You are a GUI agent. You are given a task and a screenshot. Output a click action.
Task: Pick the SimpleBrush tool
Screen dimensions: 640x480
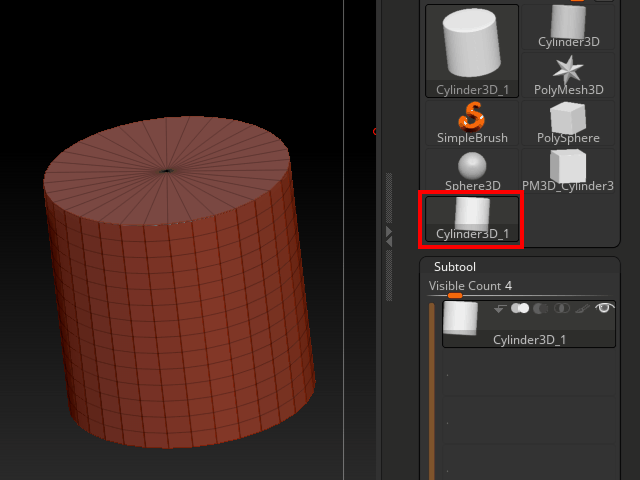coord(472,122)
